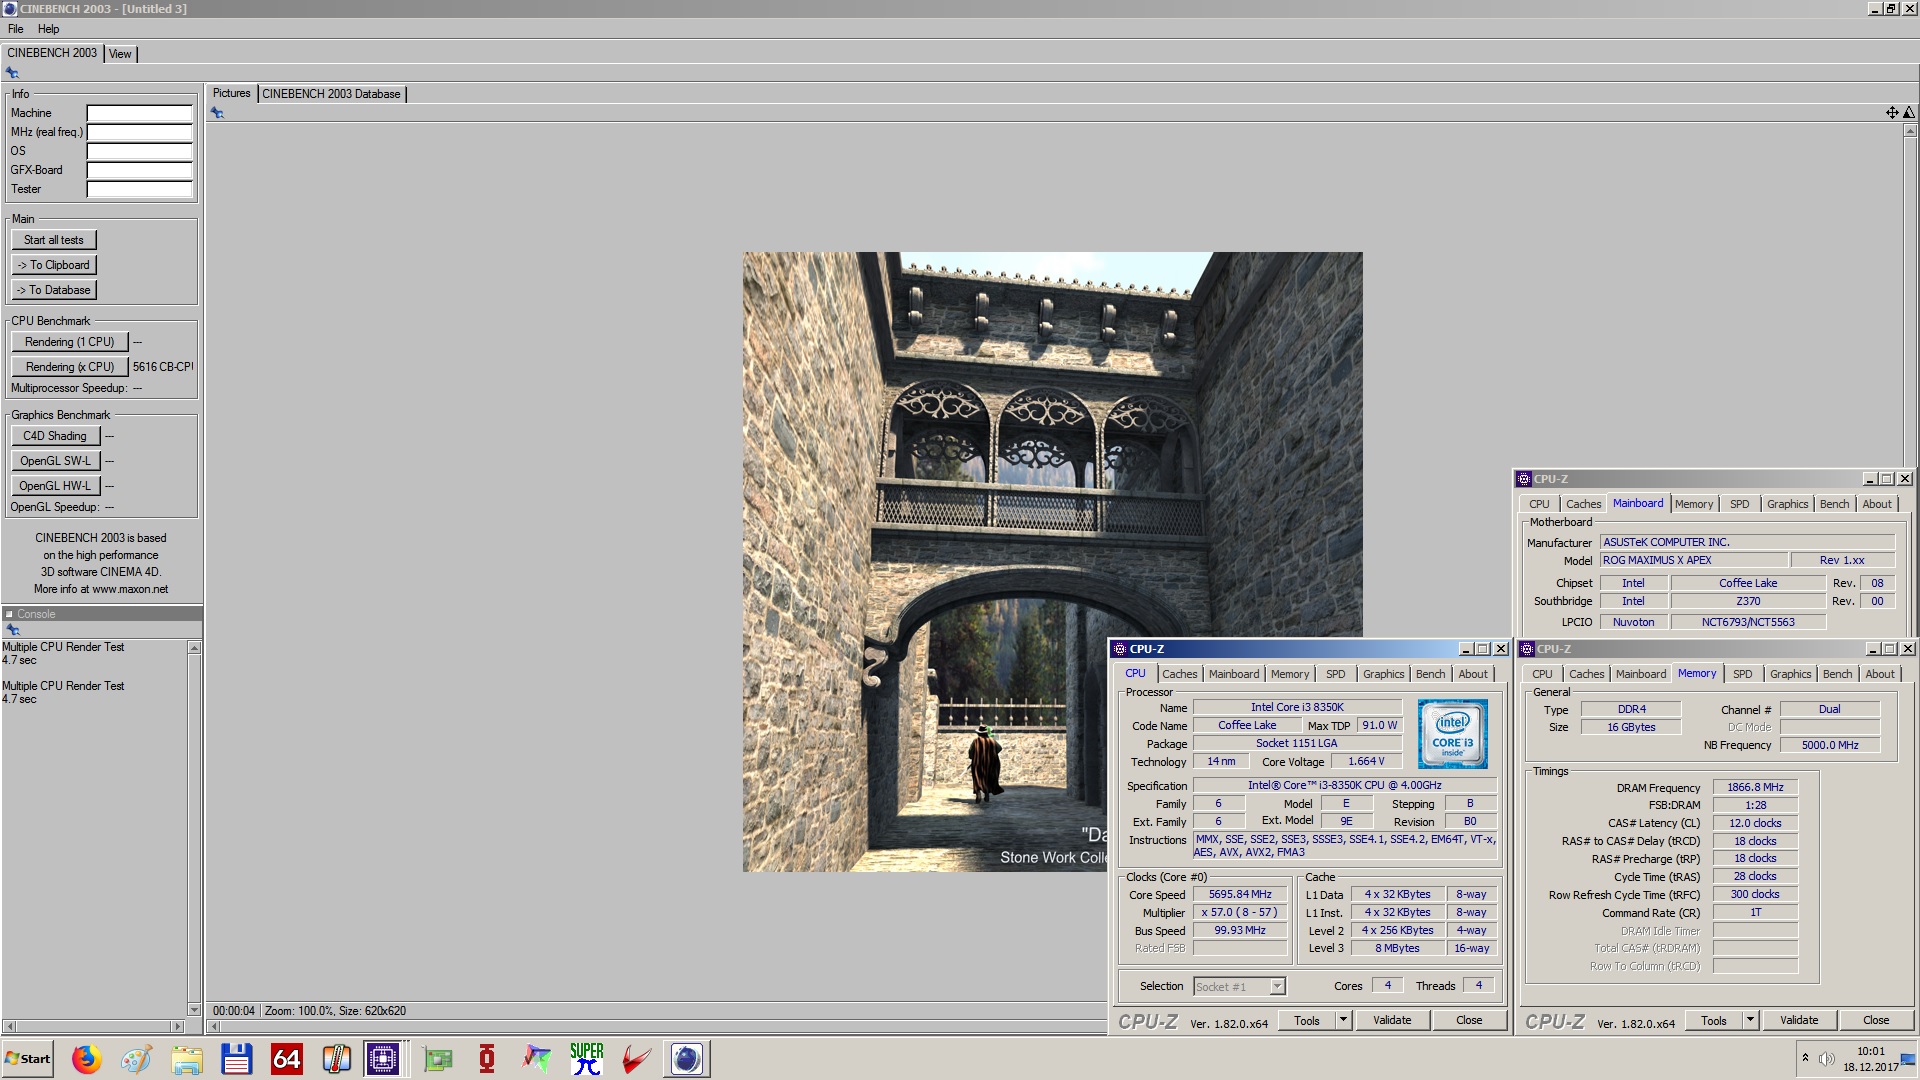This screenshot has width=1920, height=1080.
Task: Click Start all tests
Action: 54,240
